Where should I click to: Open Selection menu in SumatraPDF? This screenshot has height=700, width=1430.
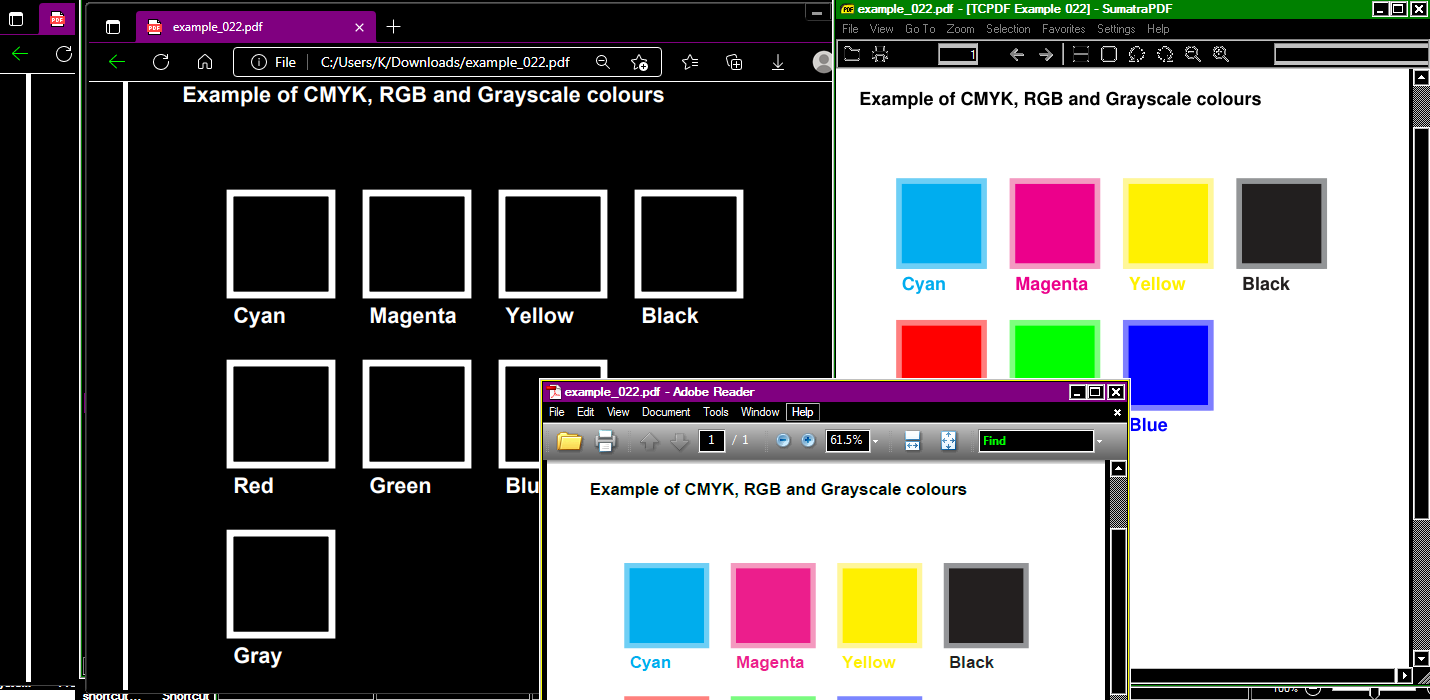(1008, 29)
